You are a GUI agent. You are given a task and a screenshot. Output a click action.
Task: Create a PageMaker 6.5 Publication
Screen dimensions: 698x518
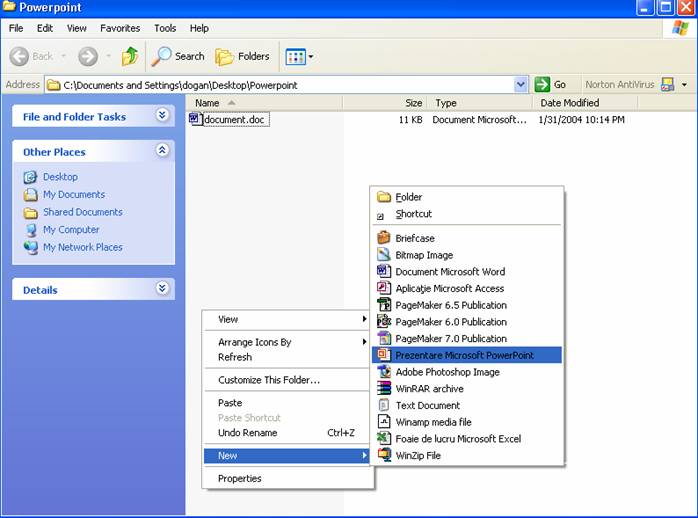coord(467,305)
